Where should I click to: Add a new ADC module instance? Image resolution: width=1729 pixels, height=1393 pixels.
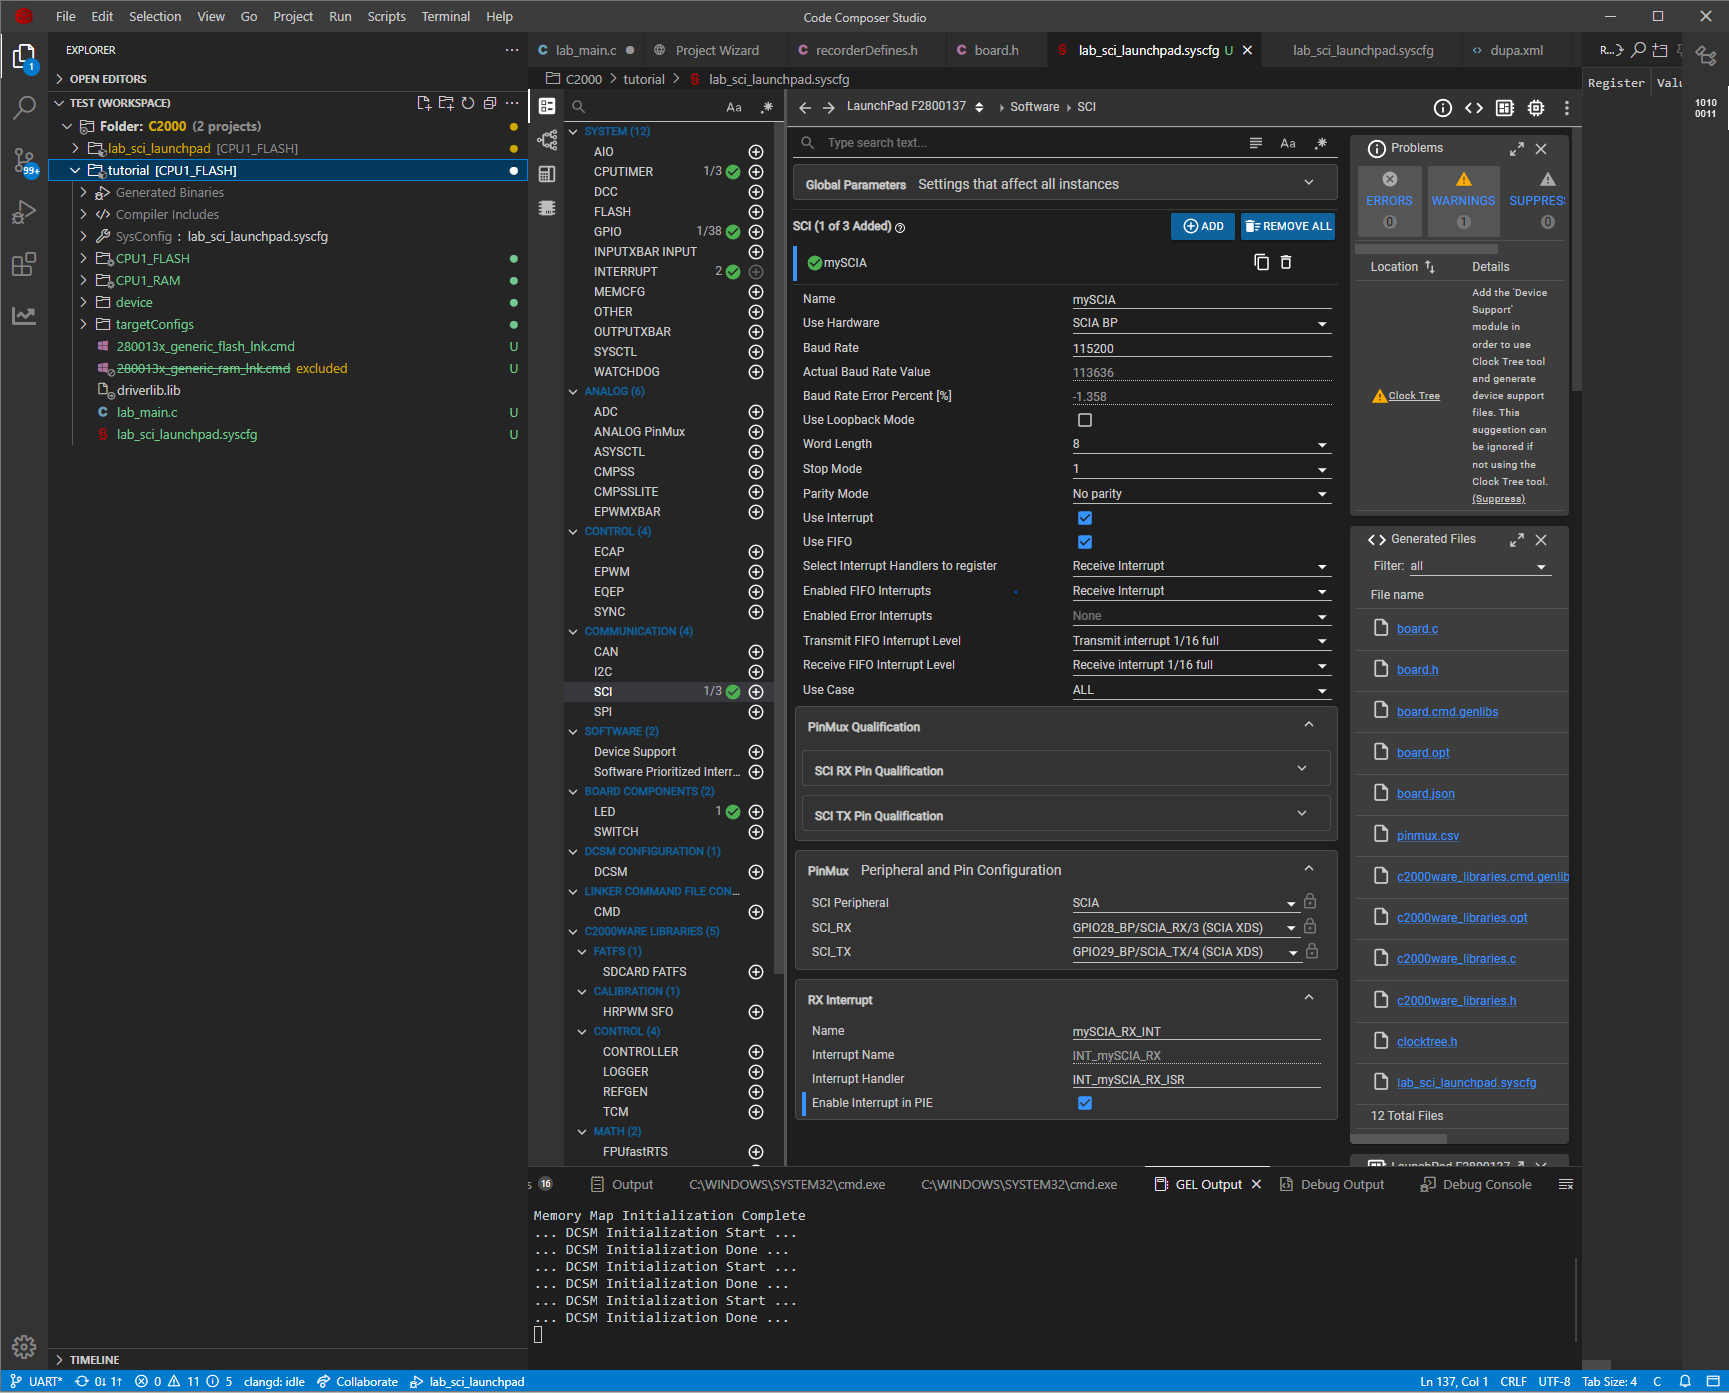click(756, 412)
